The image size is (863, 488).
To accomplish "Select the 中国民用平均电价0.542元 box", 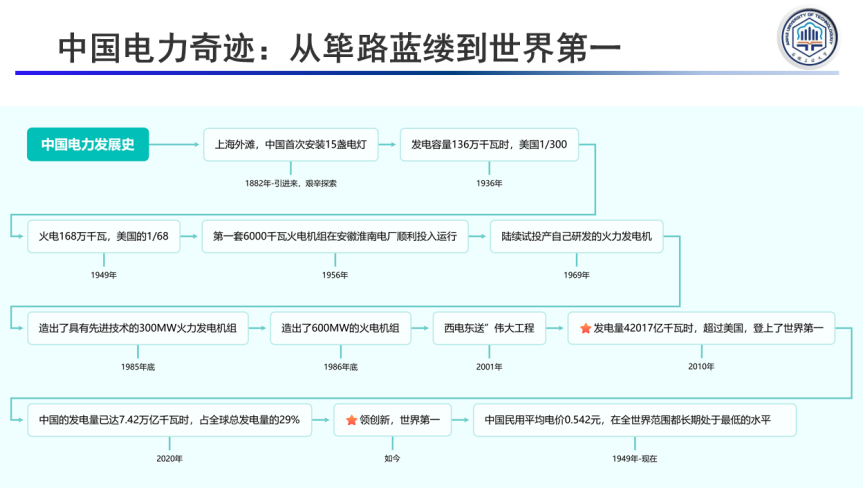I will pyautogui.click(x=634, y=420).
